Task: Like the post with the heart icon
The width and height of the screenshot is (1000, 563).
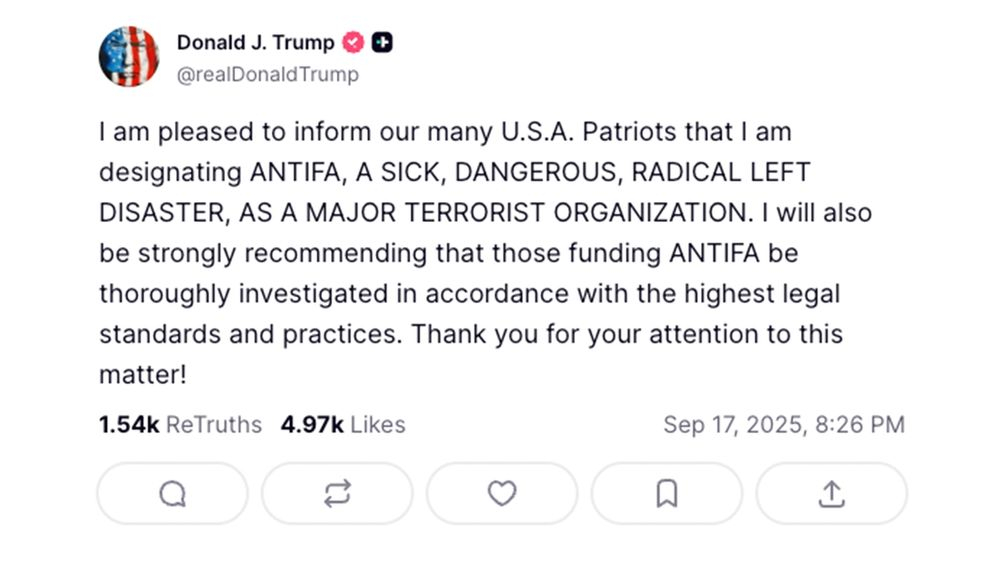Action: pyautogui.click(x=502, y=494)
